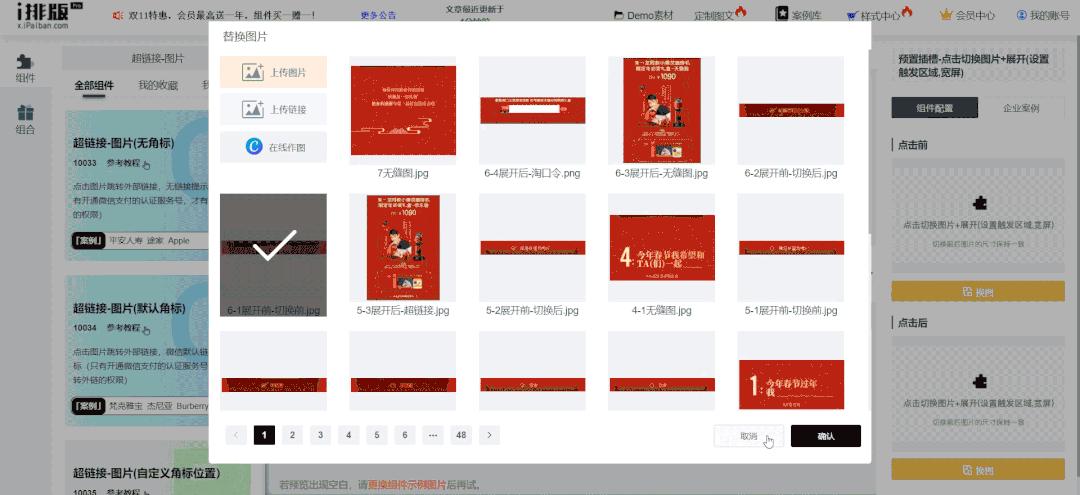Open 会员中心 member center

(x=967, y=15)
